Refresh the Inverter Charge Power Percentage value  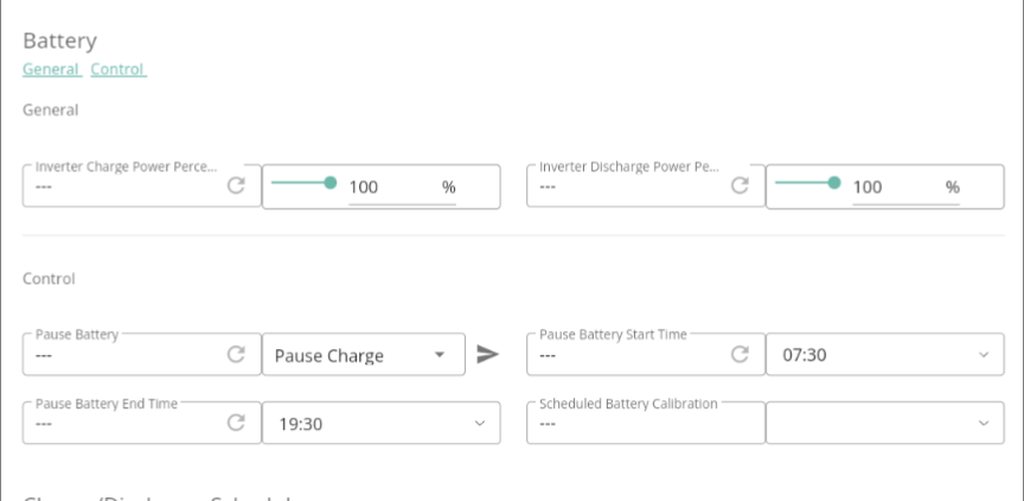click(236, 186)
